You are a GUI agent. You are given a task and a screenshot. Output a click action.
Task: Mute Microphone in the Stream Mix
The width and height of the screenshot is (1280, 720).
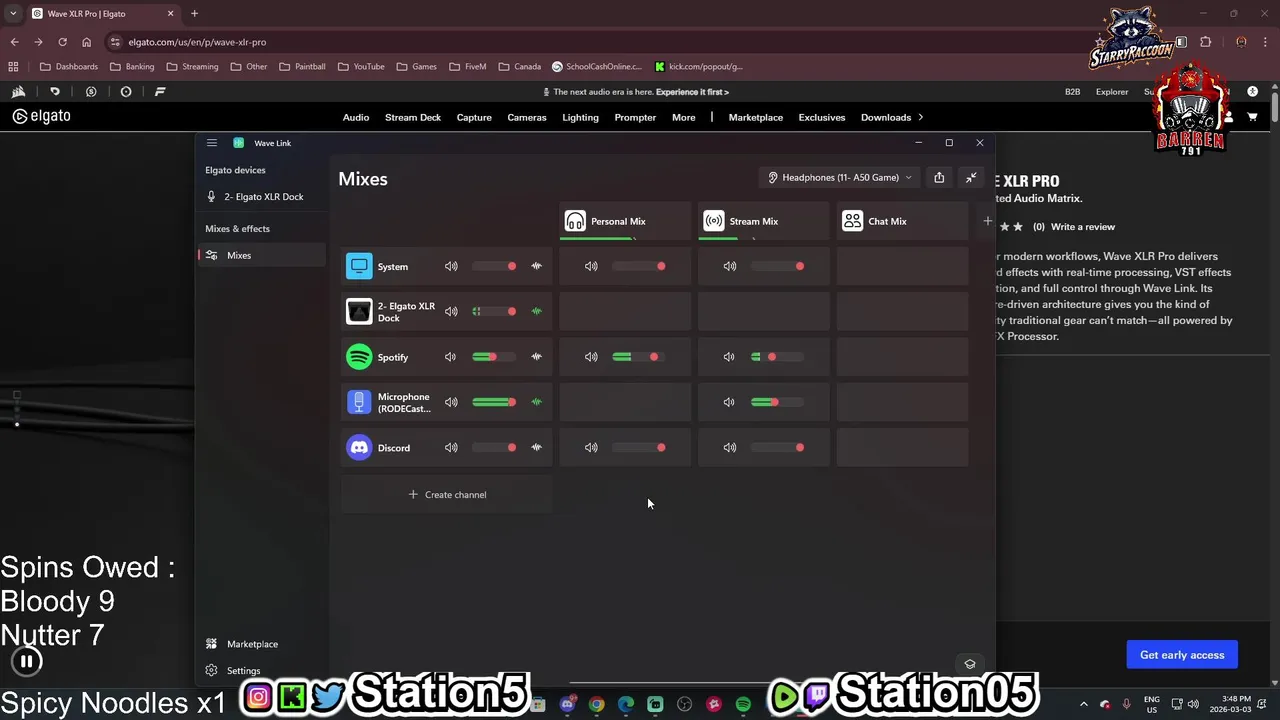[729, 402]
